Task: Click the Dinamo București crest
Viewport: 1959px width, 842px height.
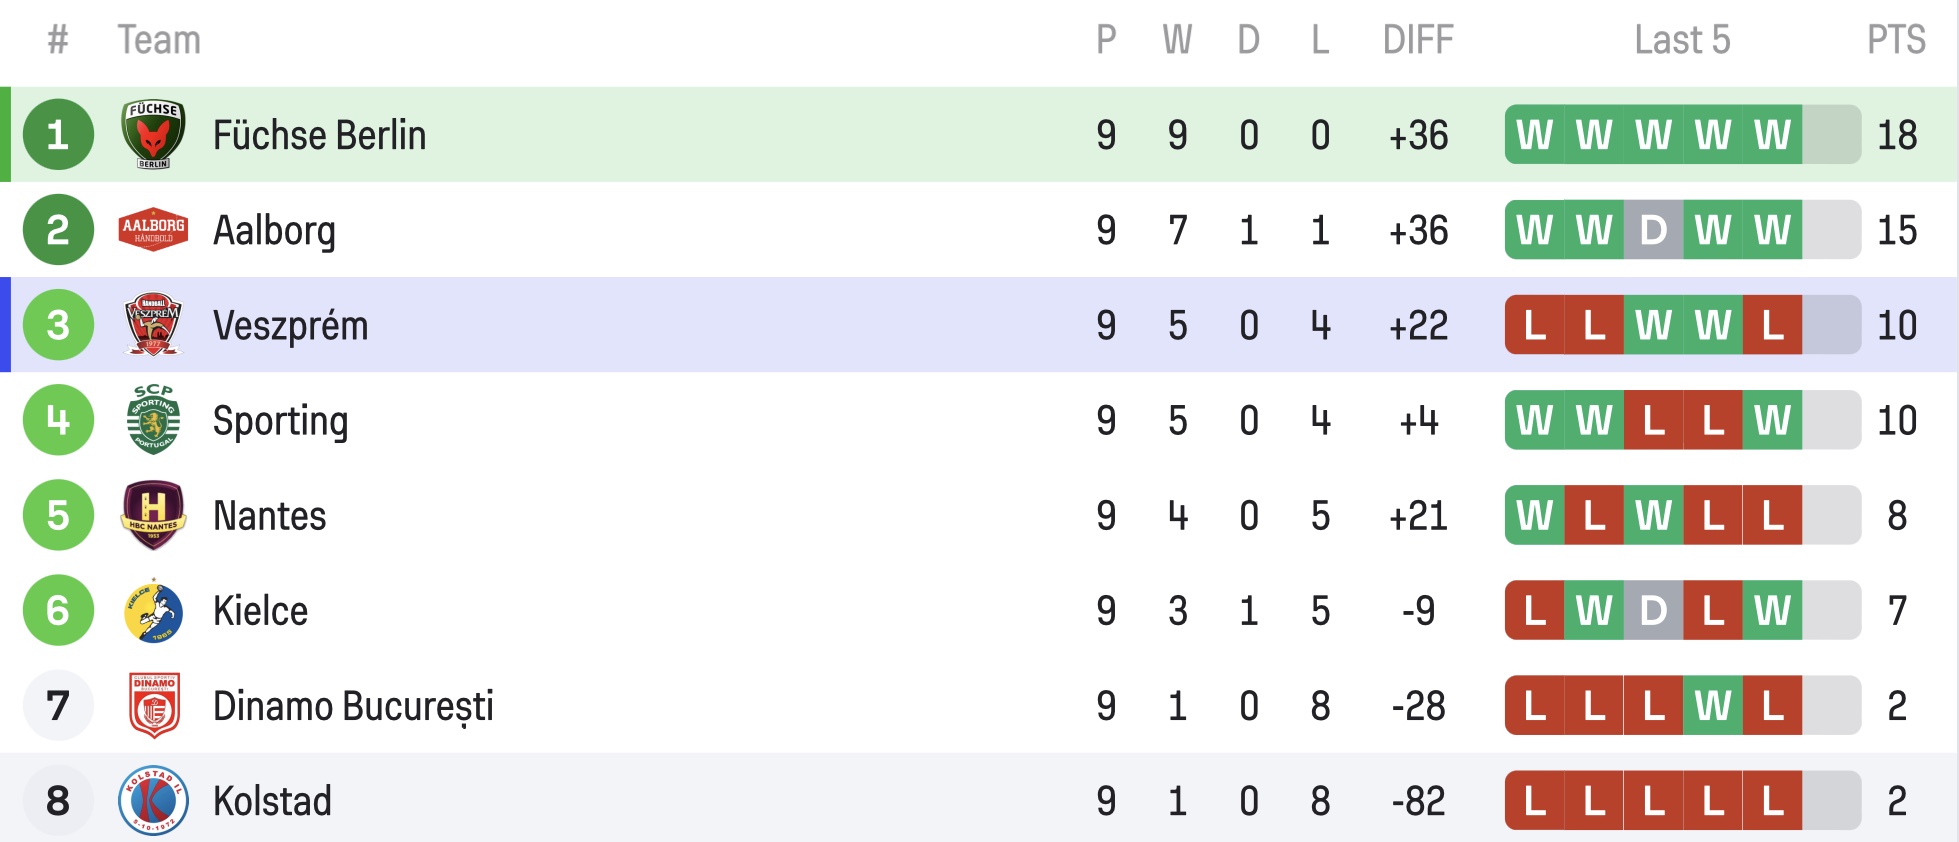Action: [153, 706]
